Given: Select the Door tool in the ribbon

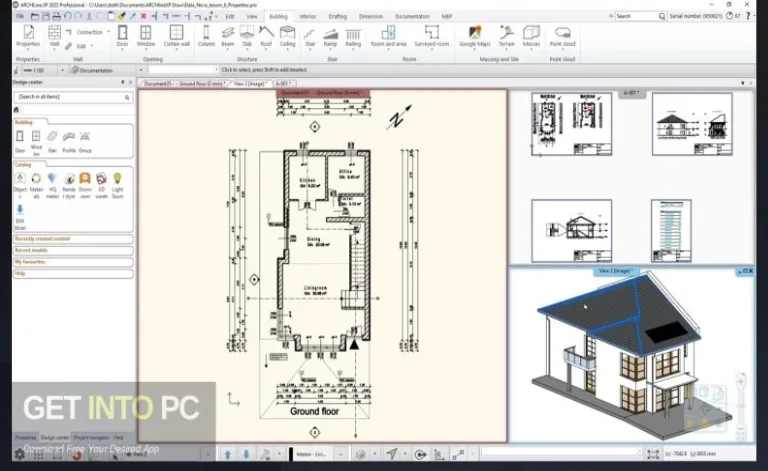Looking at the screenshot, I should click(122, 36).
